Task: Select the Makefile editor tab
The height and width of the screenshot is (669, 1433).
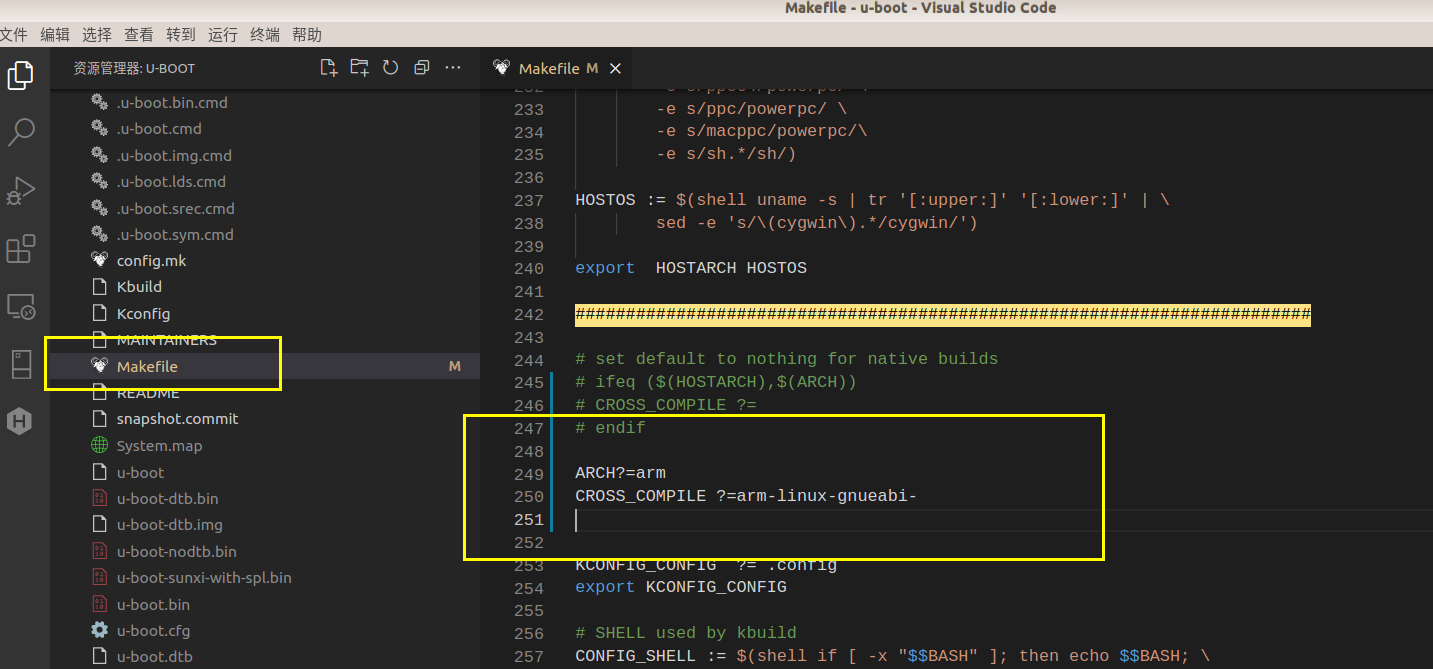Action: (548, 69)
